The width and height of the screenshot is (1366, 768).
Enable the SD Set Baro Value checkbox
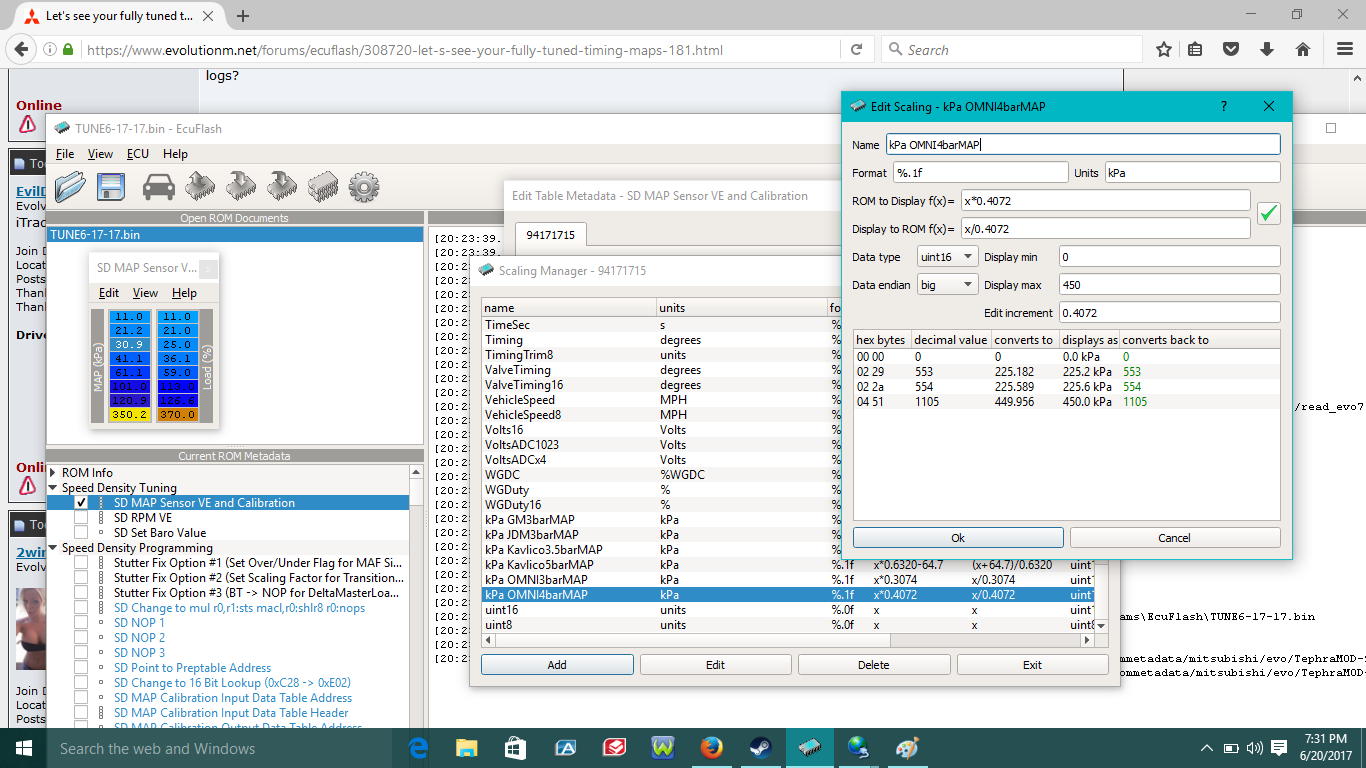point(81,533)
